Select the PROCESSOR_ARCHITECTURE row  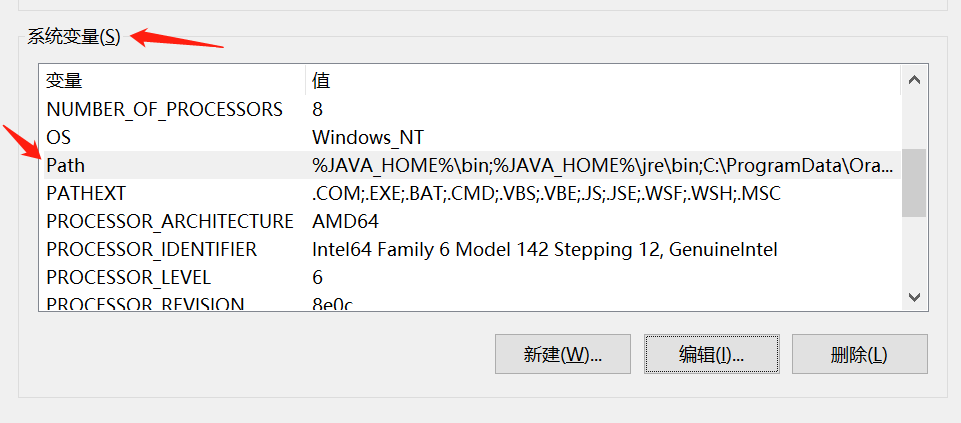170,221
